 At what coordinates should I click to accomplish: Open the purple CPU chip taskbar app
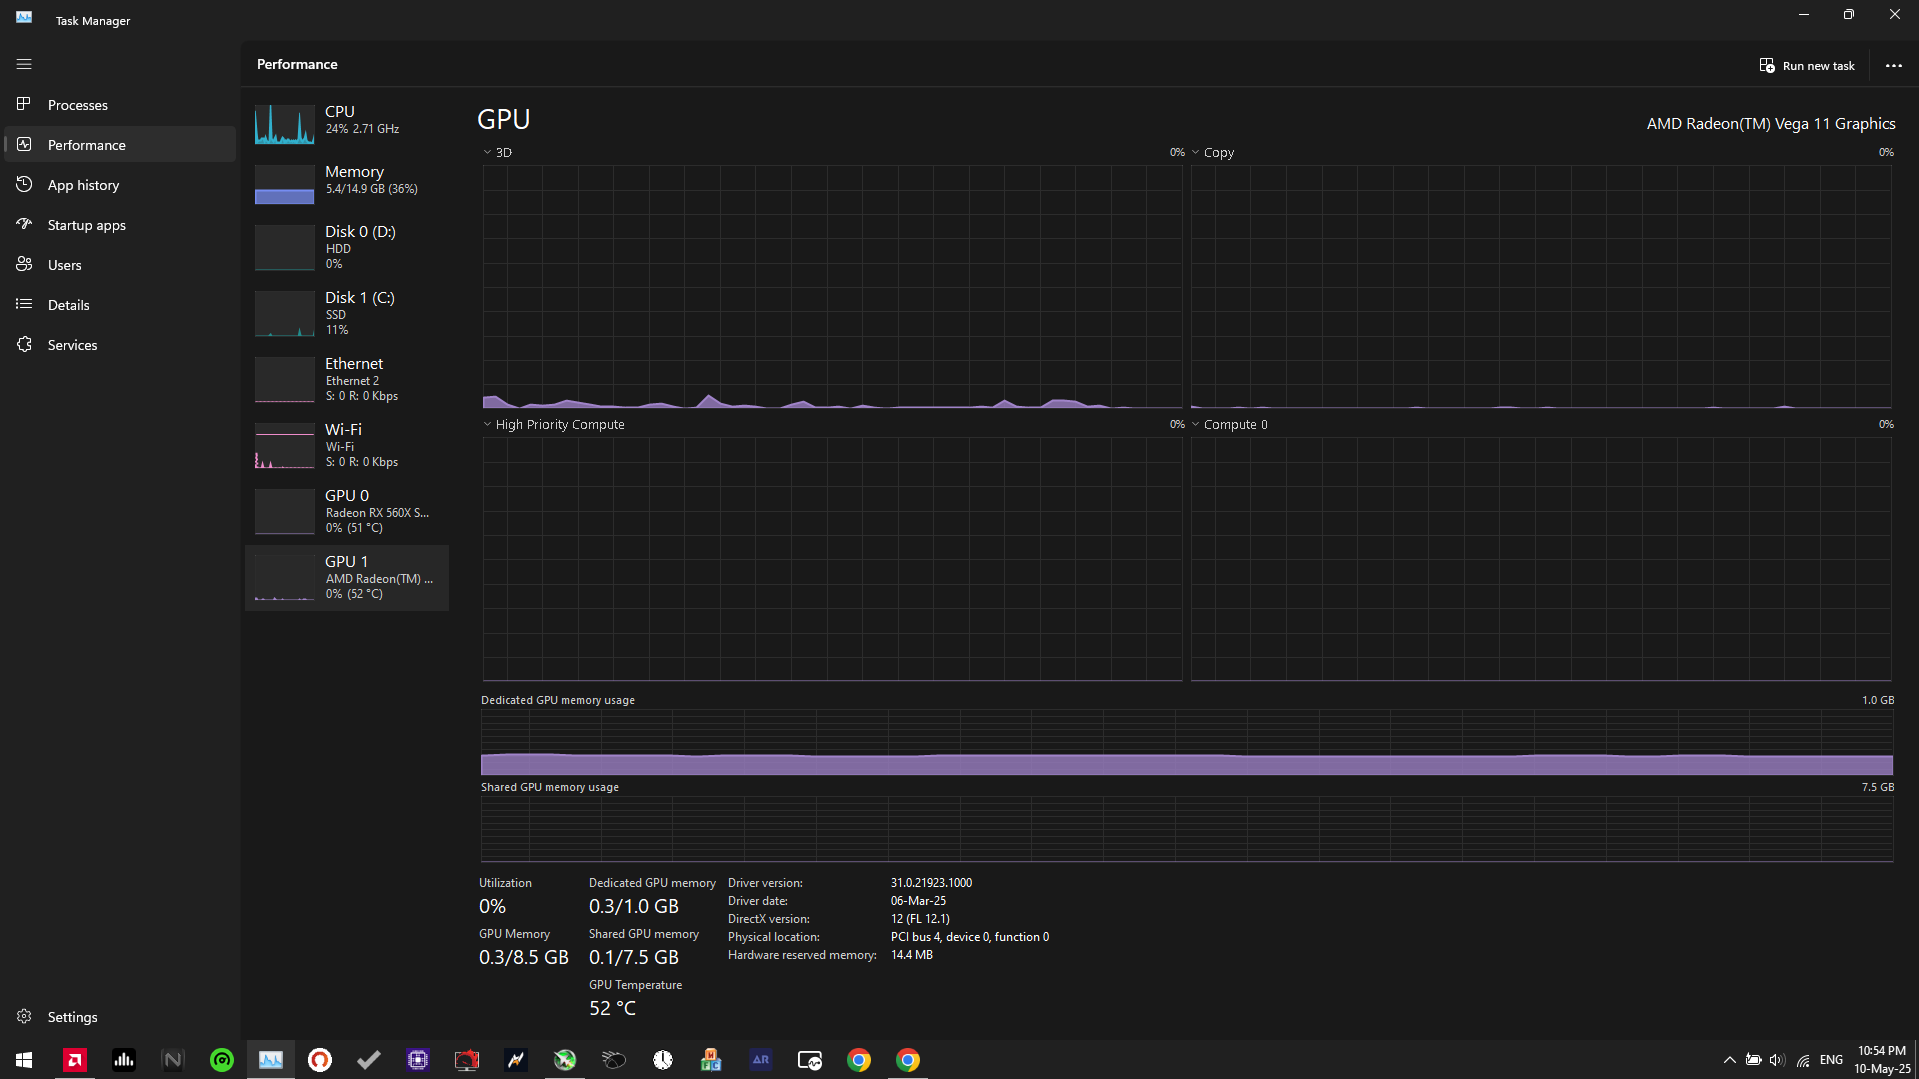pos(418,1060)
